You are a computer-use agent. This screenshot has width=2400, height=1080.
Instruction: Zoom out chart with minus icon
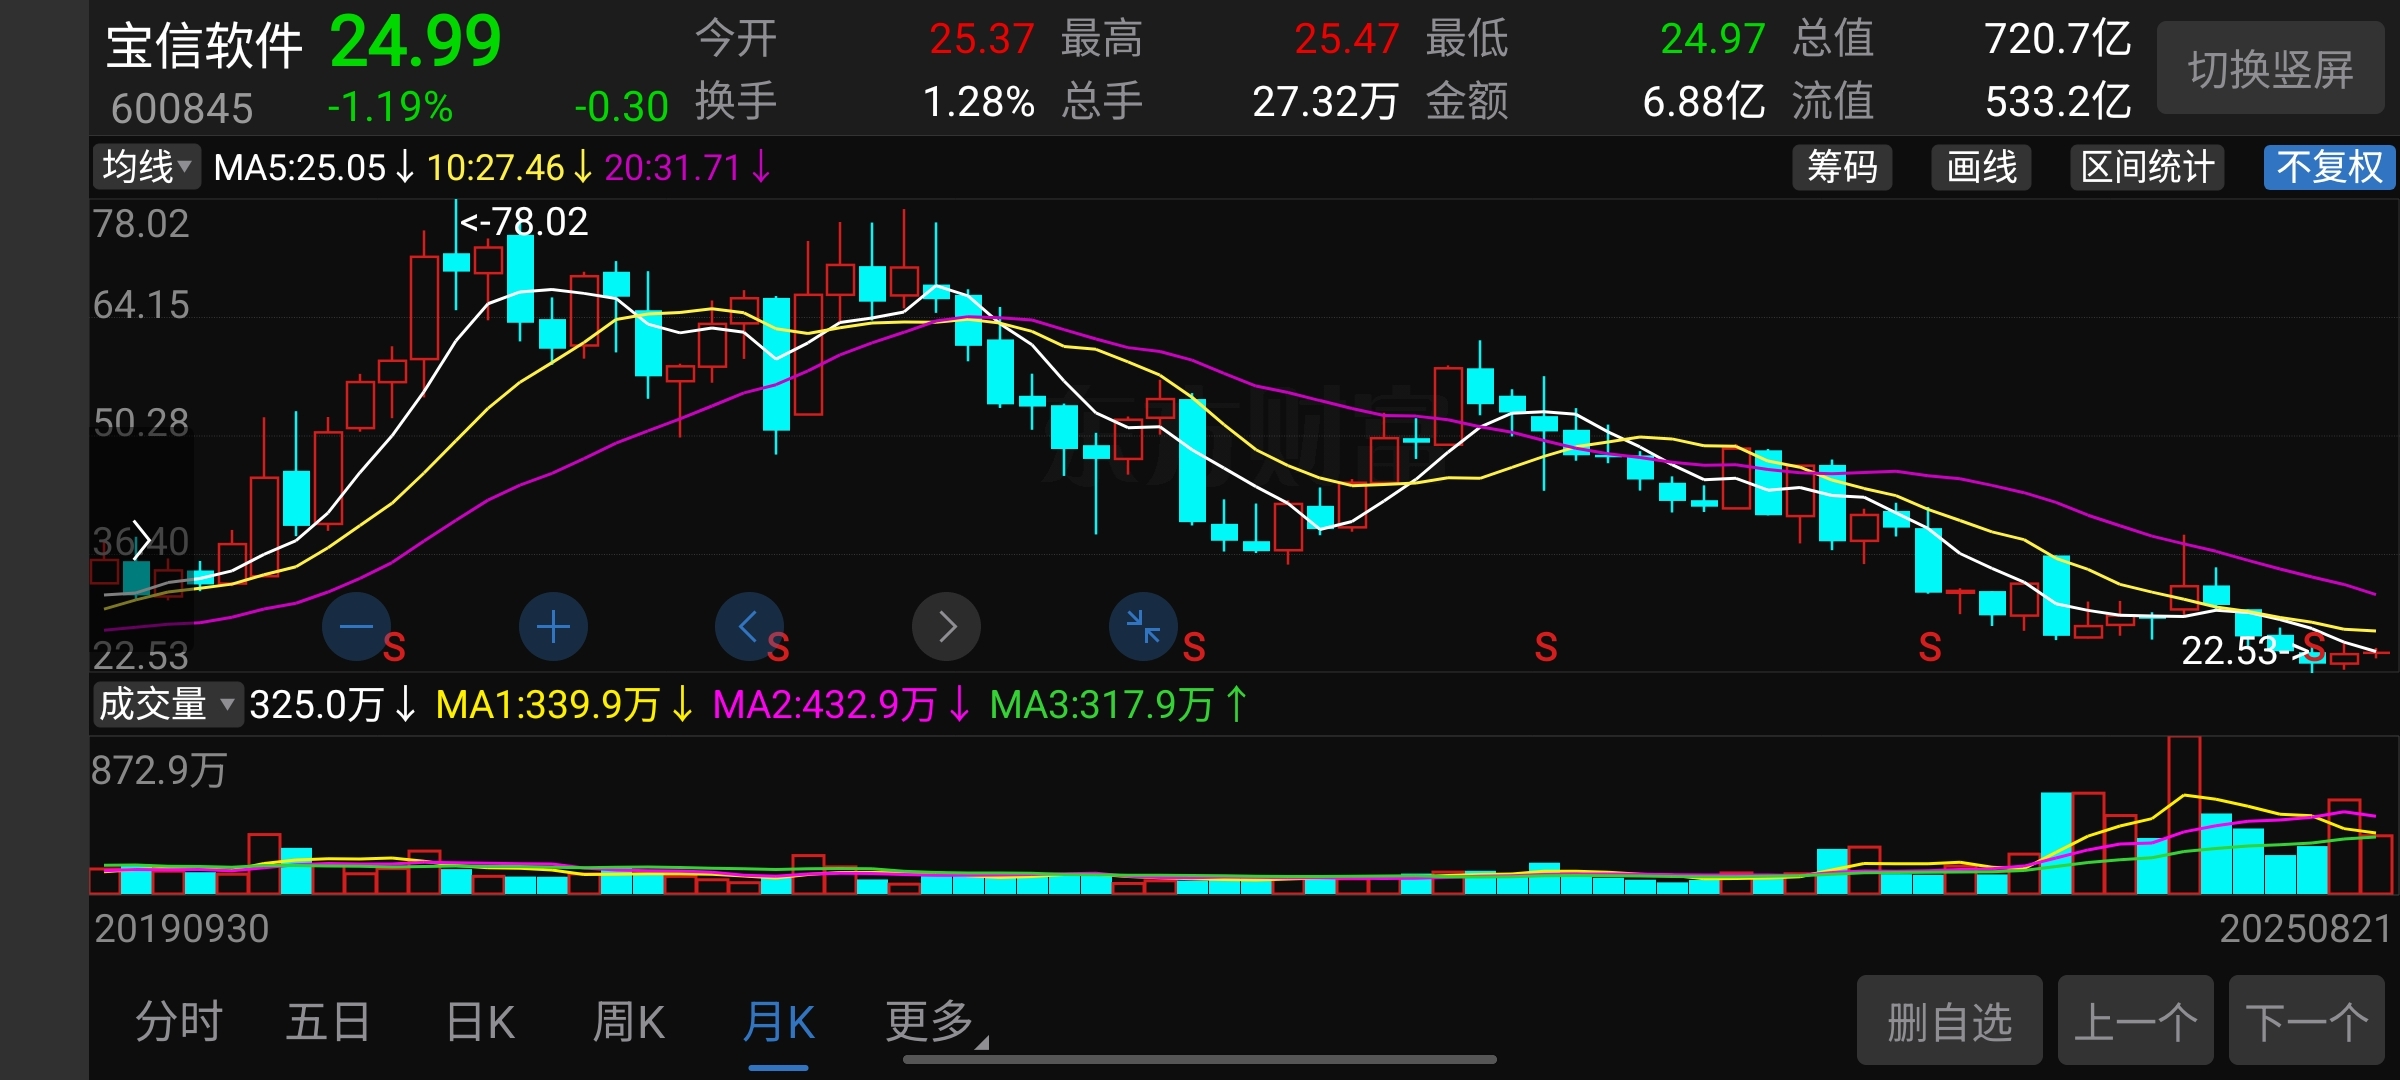pyautogui.click(x=356, y=627)
